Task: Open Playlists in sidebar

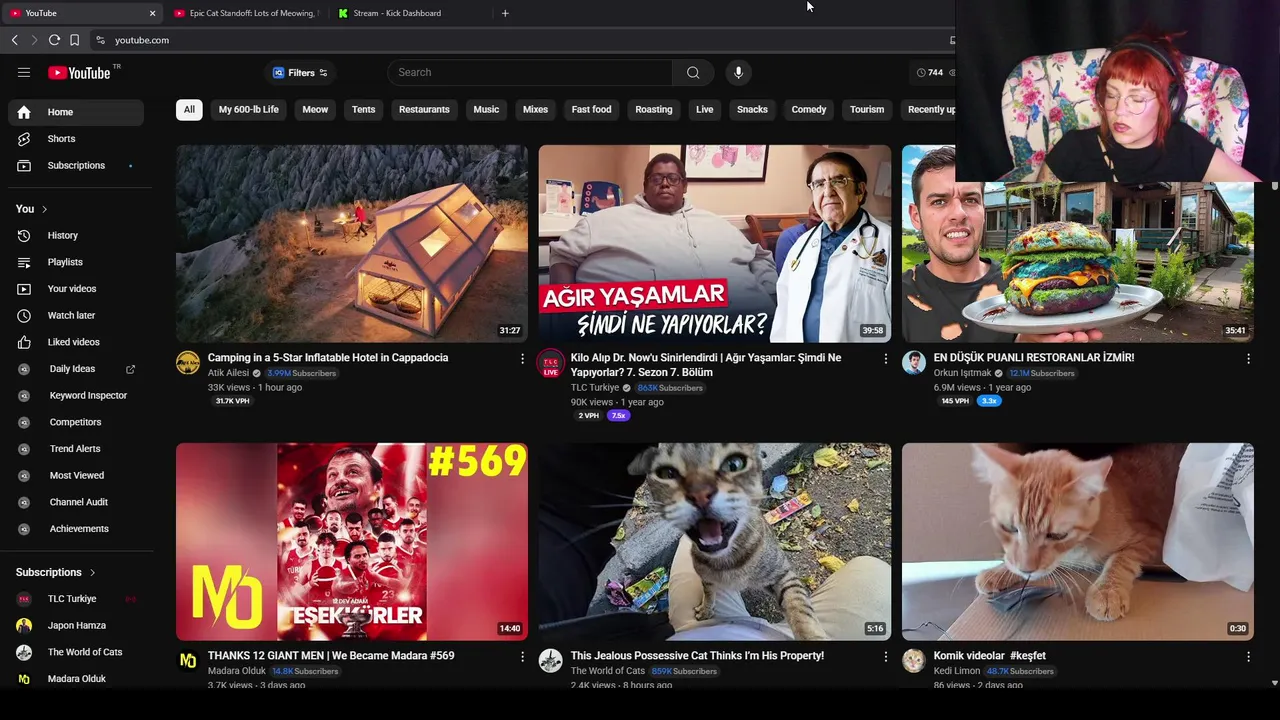Action: tap(76, 262)
